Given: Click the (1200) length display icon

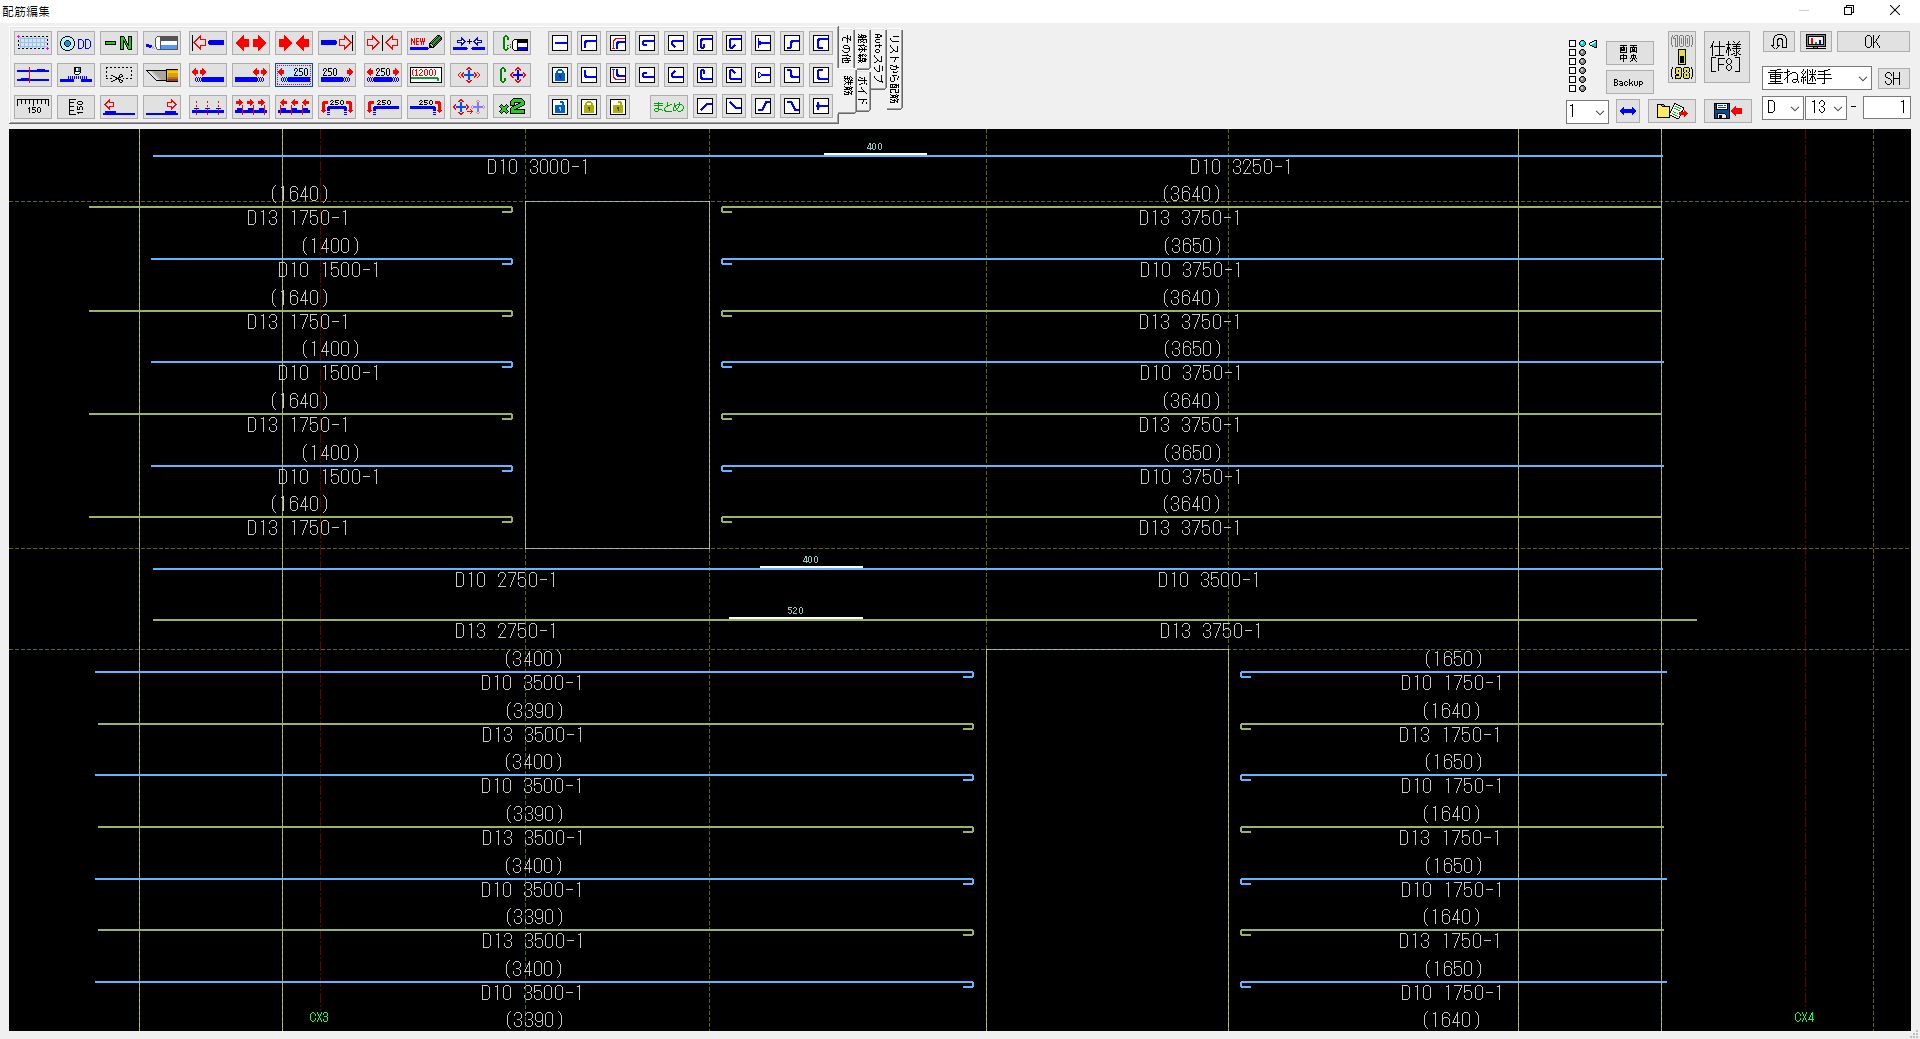Looking at the screenshot, I should point(426,75).
